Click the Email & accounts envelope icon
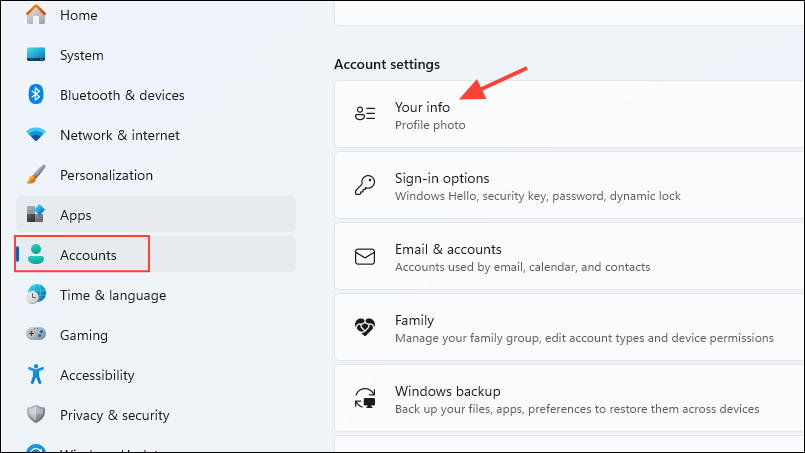The width and height of the screenshot is (805, 453). click(x=365, y=256)
